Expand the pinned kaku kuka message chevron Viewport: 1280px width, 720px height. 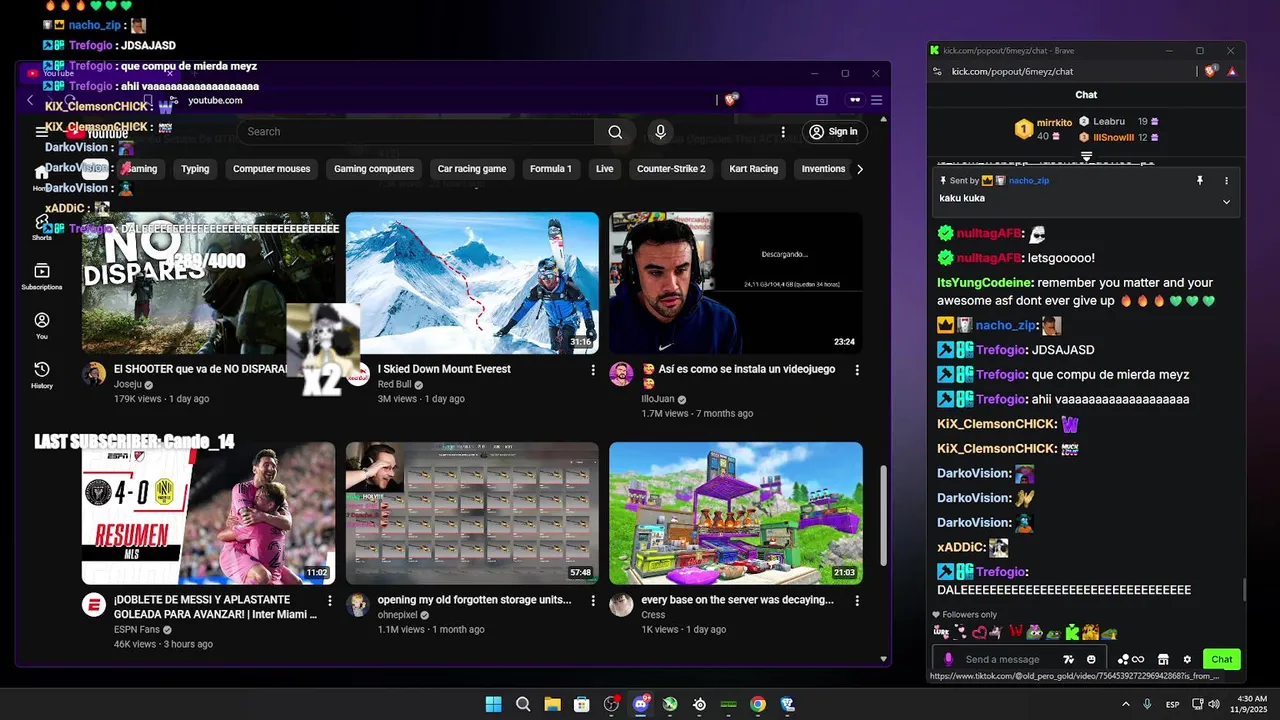1227,201
